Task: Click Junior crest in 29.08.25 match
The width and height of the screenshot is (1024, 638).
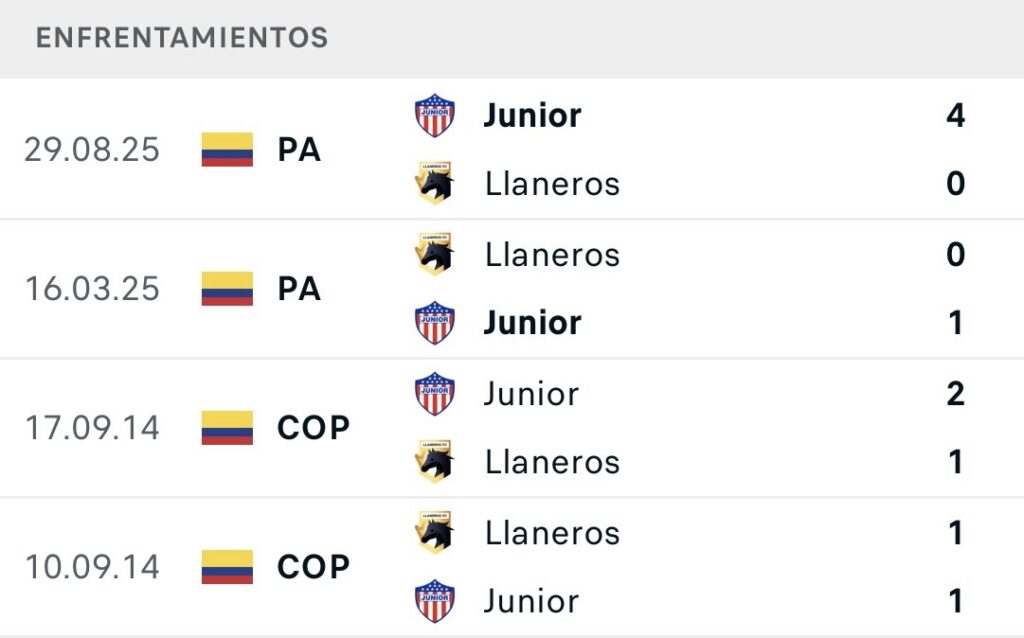Action: pos(435,115)
